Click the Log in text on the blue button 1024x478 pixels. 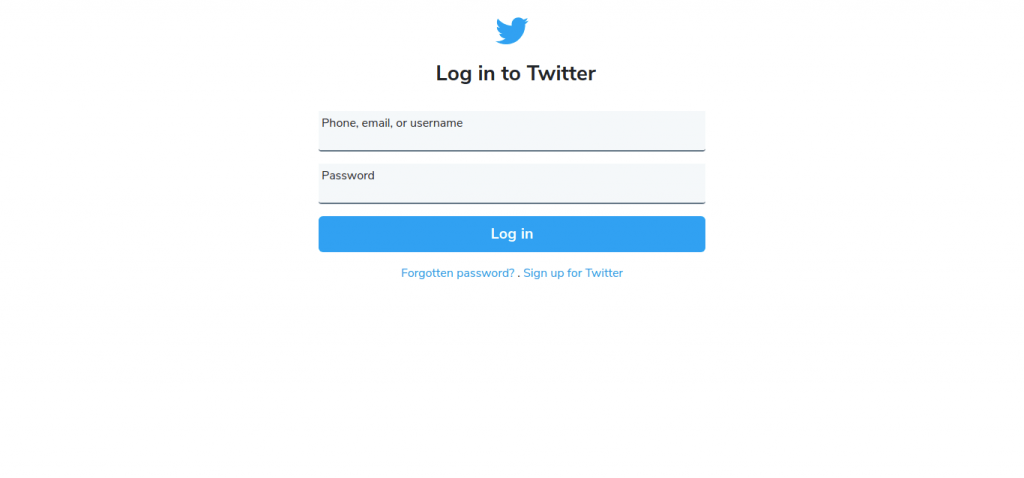512,234
